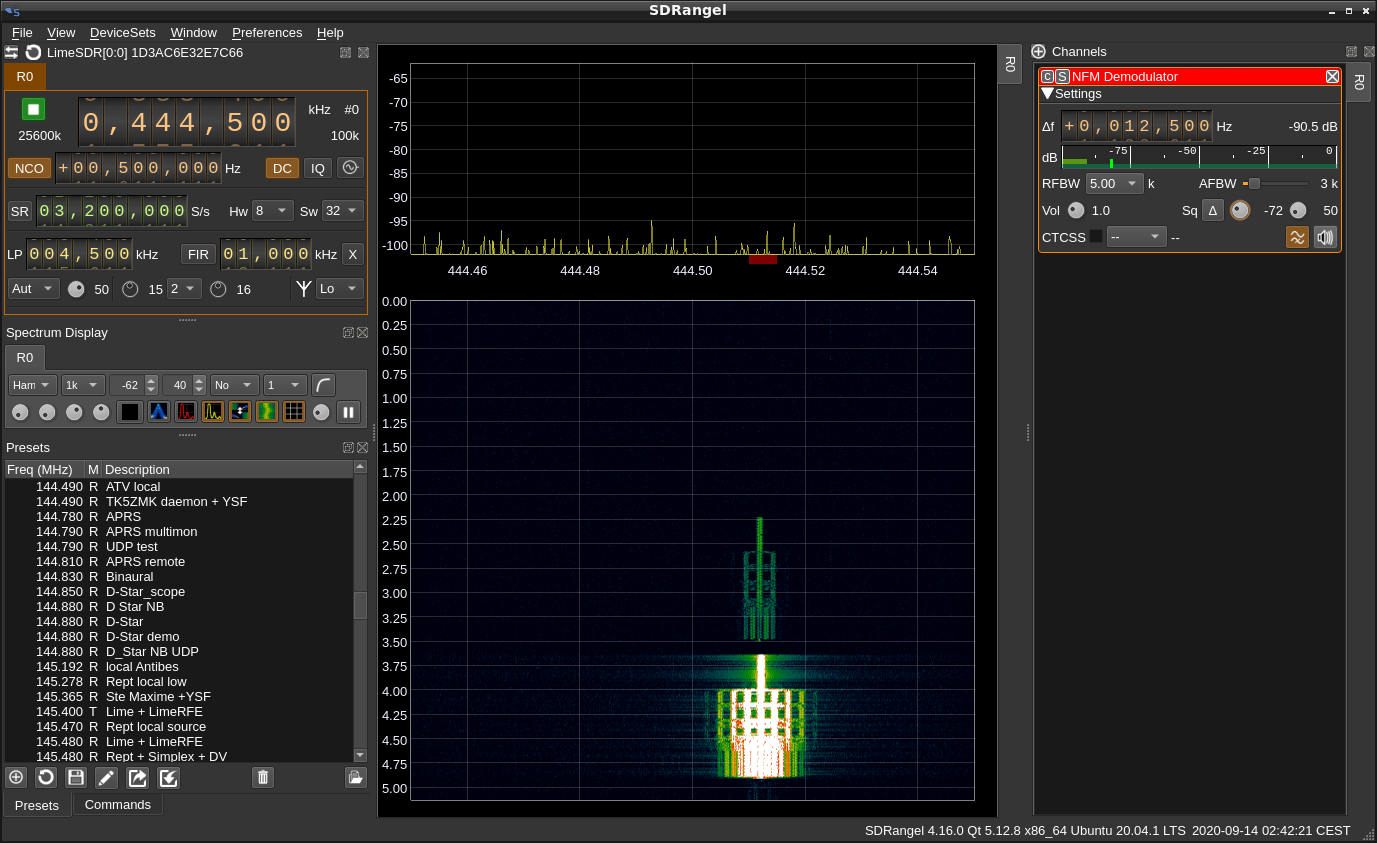Screen dimensions: 1377x843
Task: Open the RFBW 5.00 dropdown
Action: [x=1115, y=184]
